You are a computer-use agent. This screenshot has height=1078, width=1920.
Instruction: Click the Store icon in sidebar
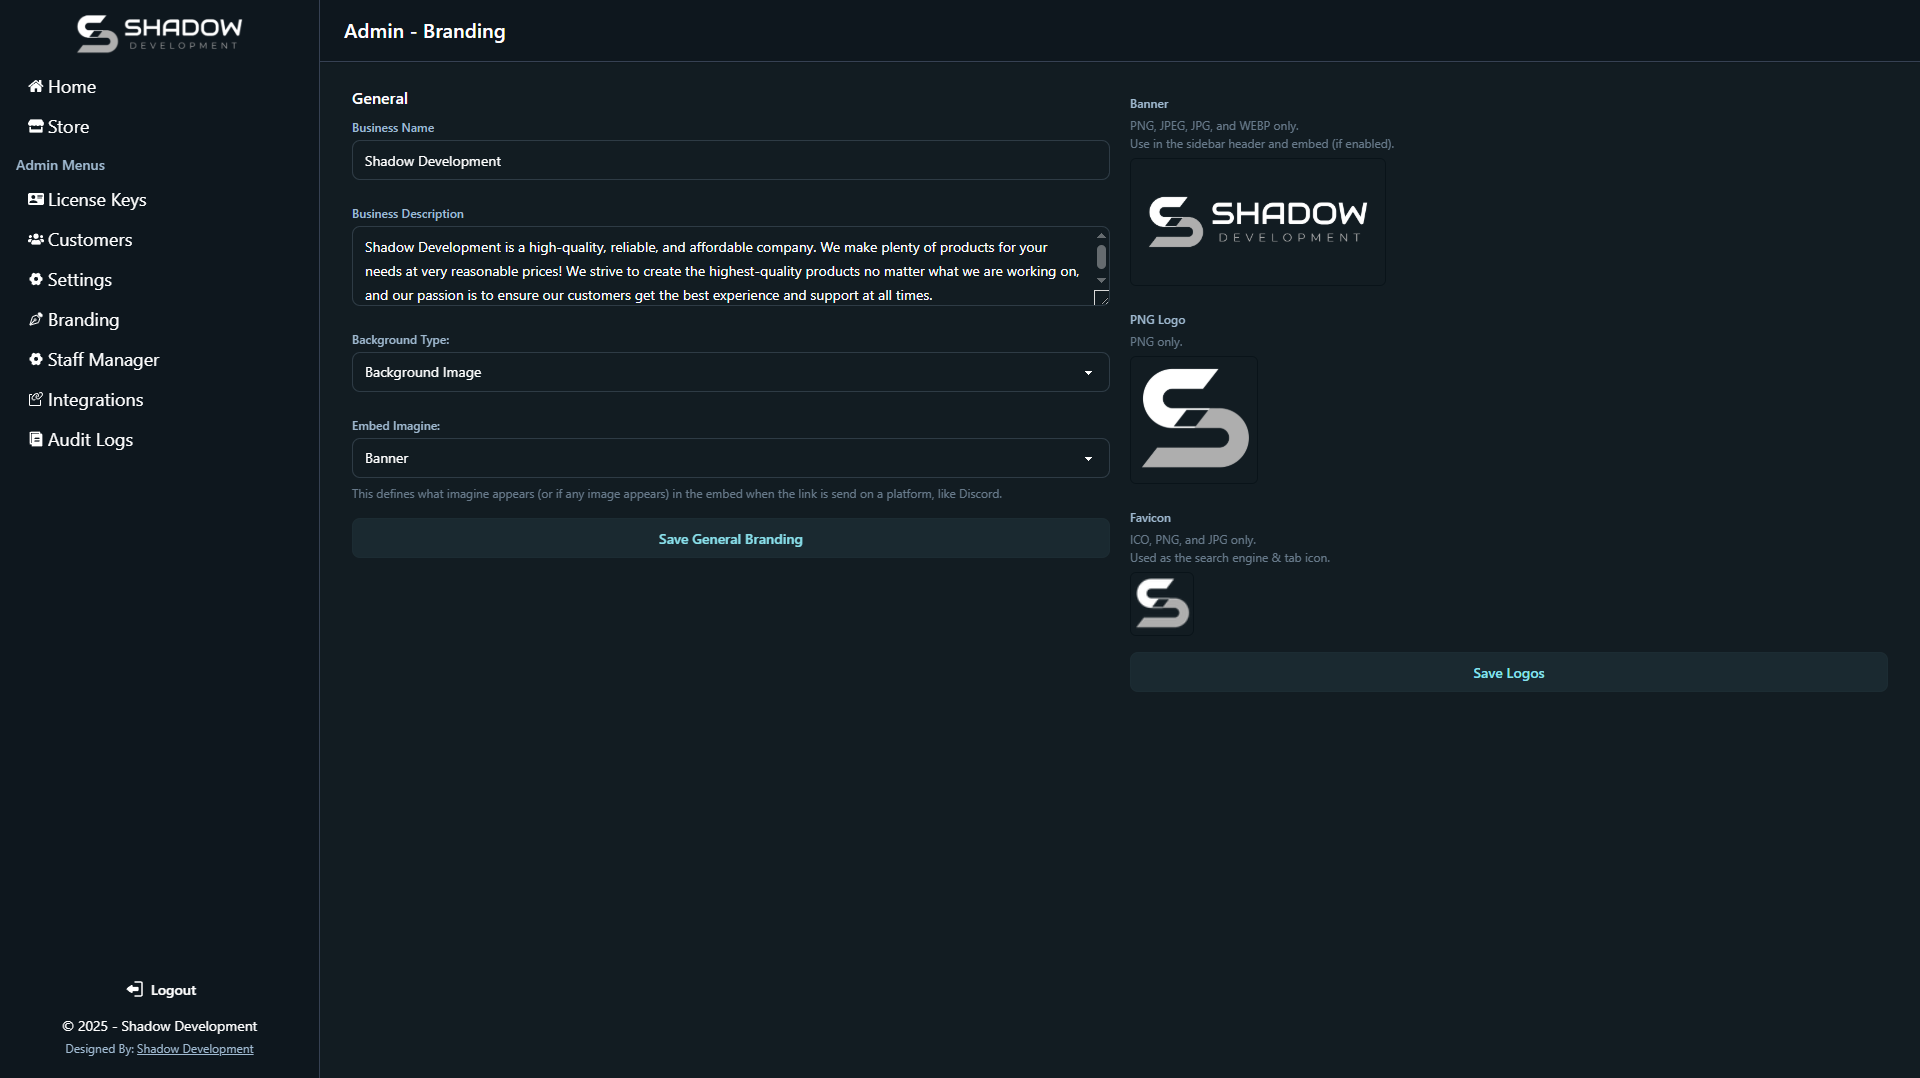(x=35, y=127)
